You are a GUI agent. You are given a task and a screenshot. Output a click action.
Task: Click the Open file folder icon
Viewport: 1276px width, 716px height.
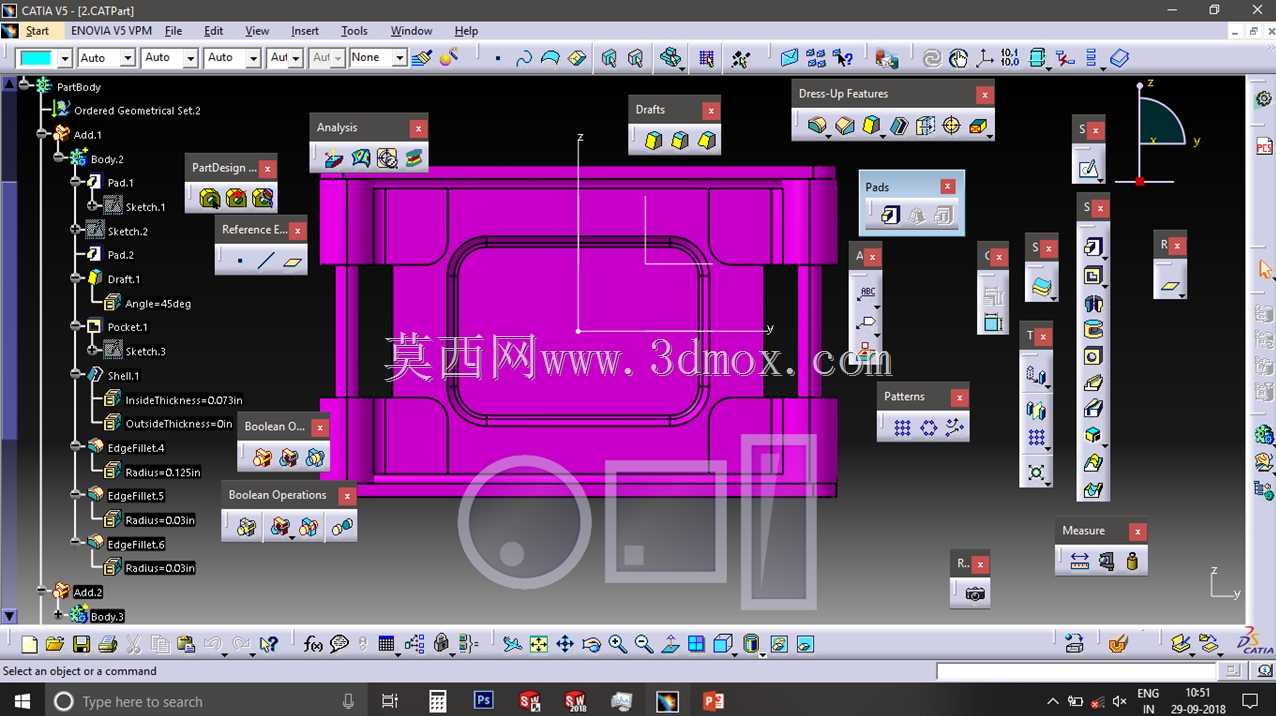[x=55, y=644]
